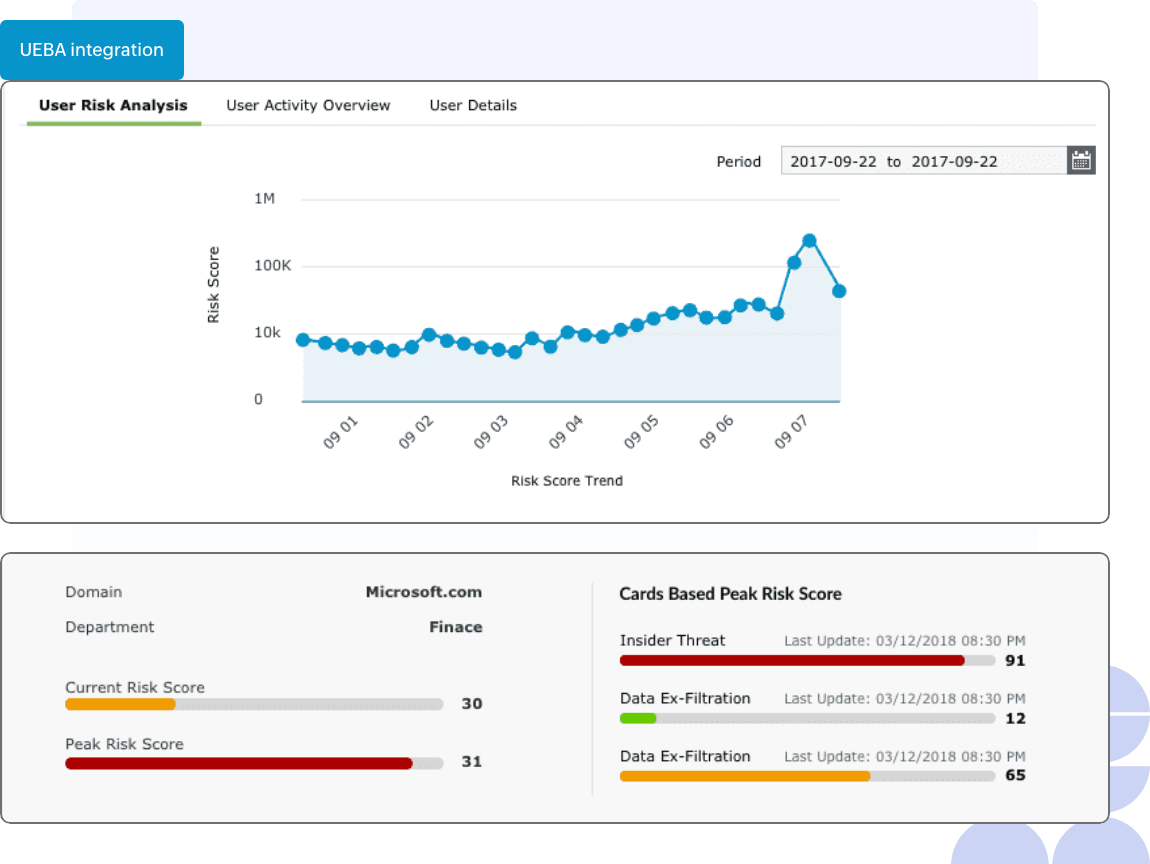Open the calendar date picker icon

pos(1081,160)
